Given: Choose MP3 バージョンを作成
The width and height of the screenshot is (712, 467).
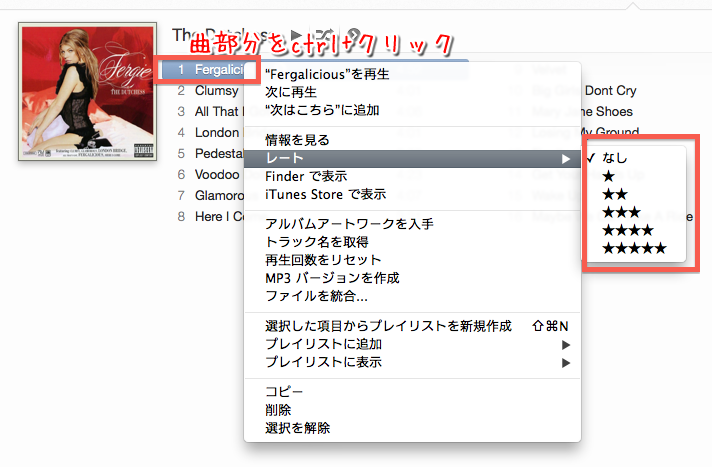Looking at the screenshot, I should pos(412,278).
